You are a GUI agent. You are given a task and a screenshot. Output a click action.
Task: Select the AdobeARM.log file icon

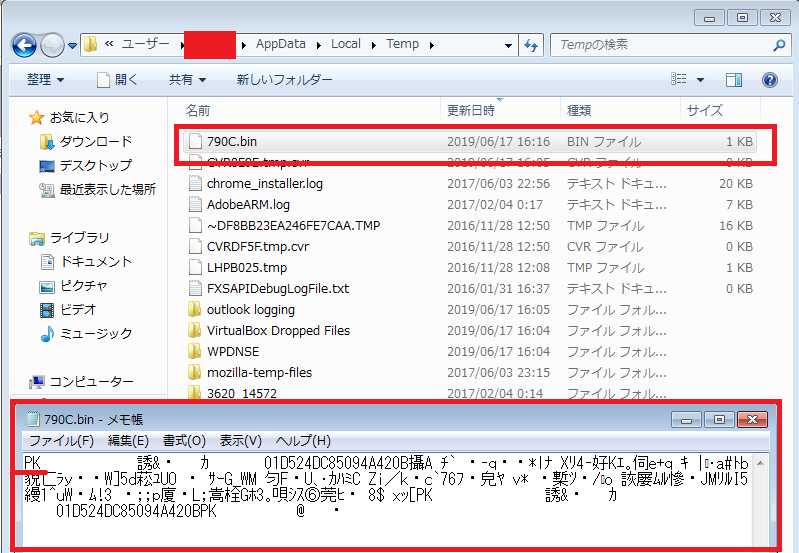tap(195, 204)
